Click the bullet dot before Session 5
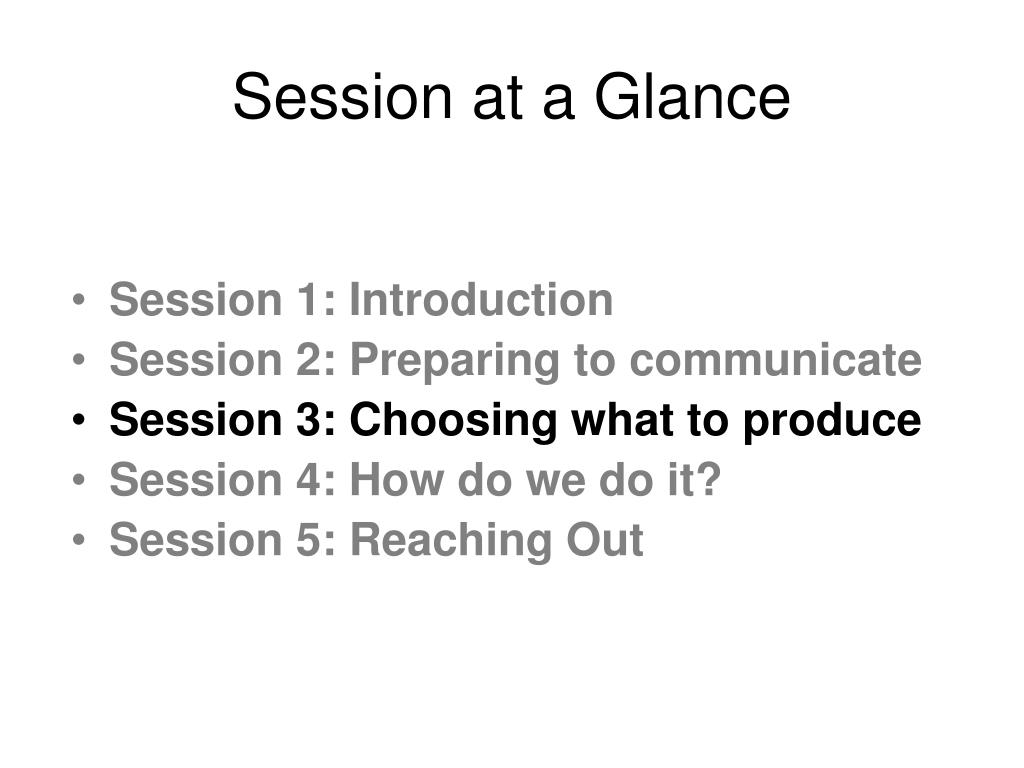The image size is (1024, 768). 79,541
